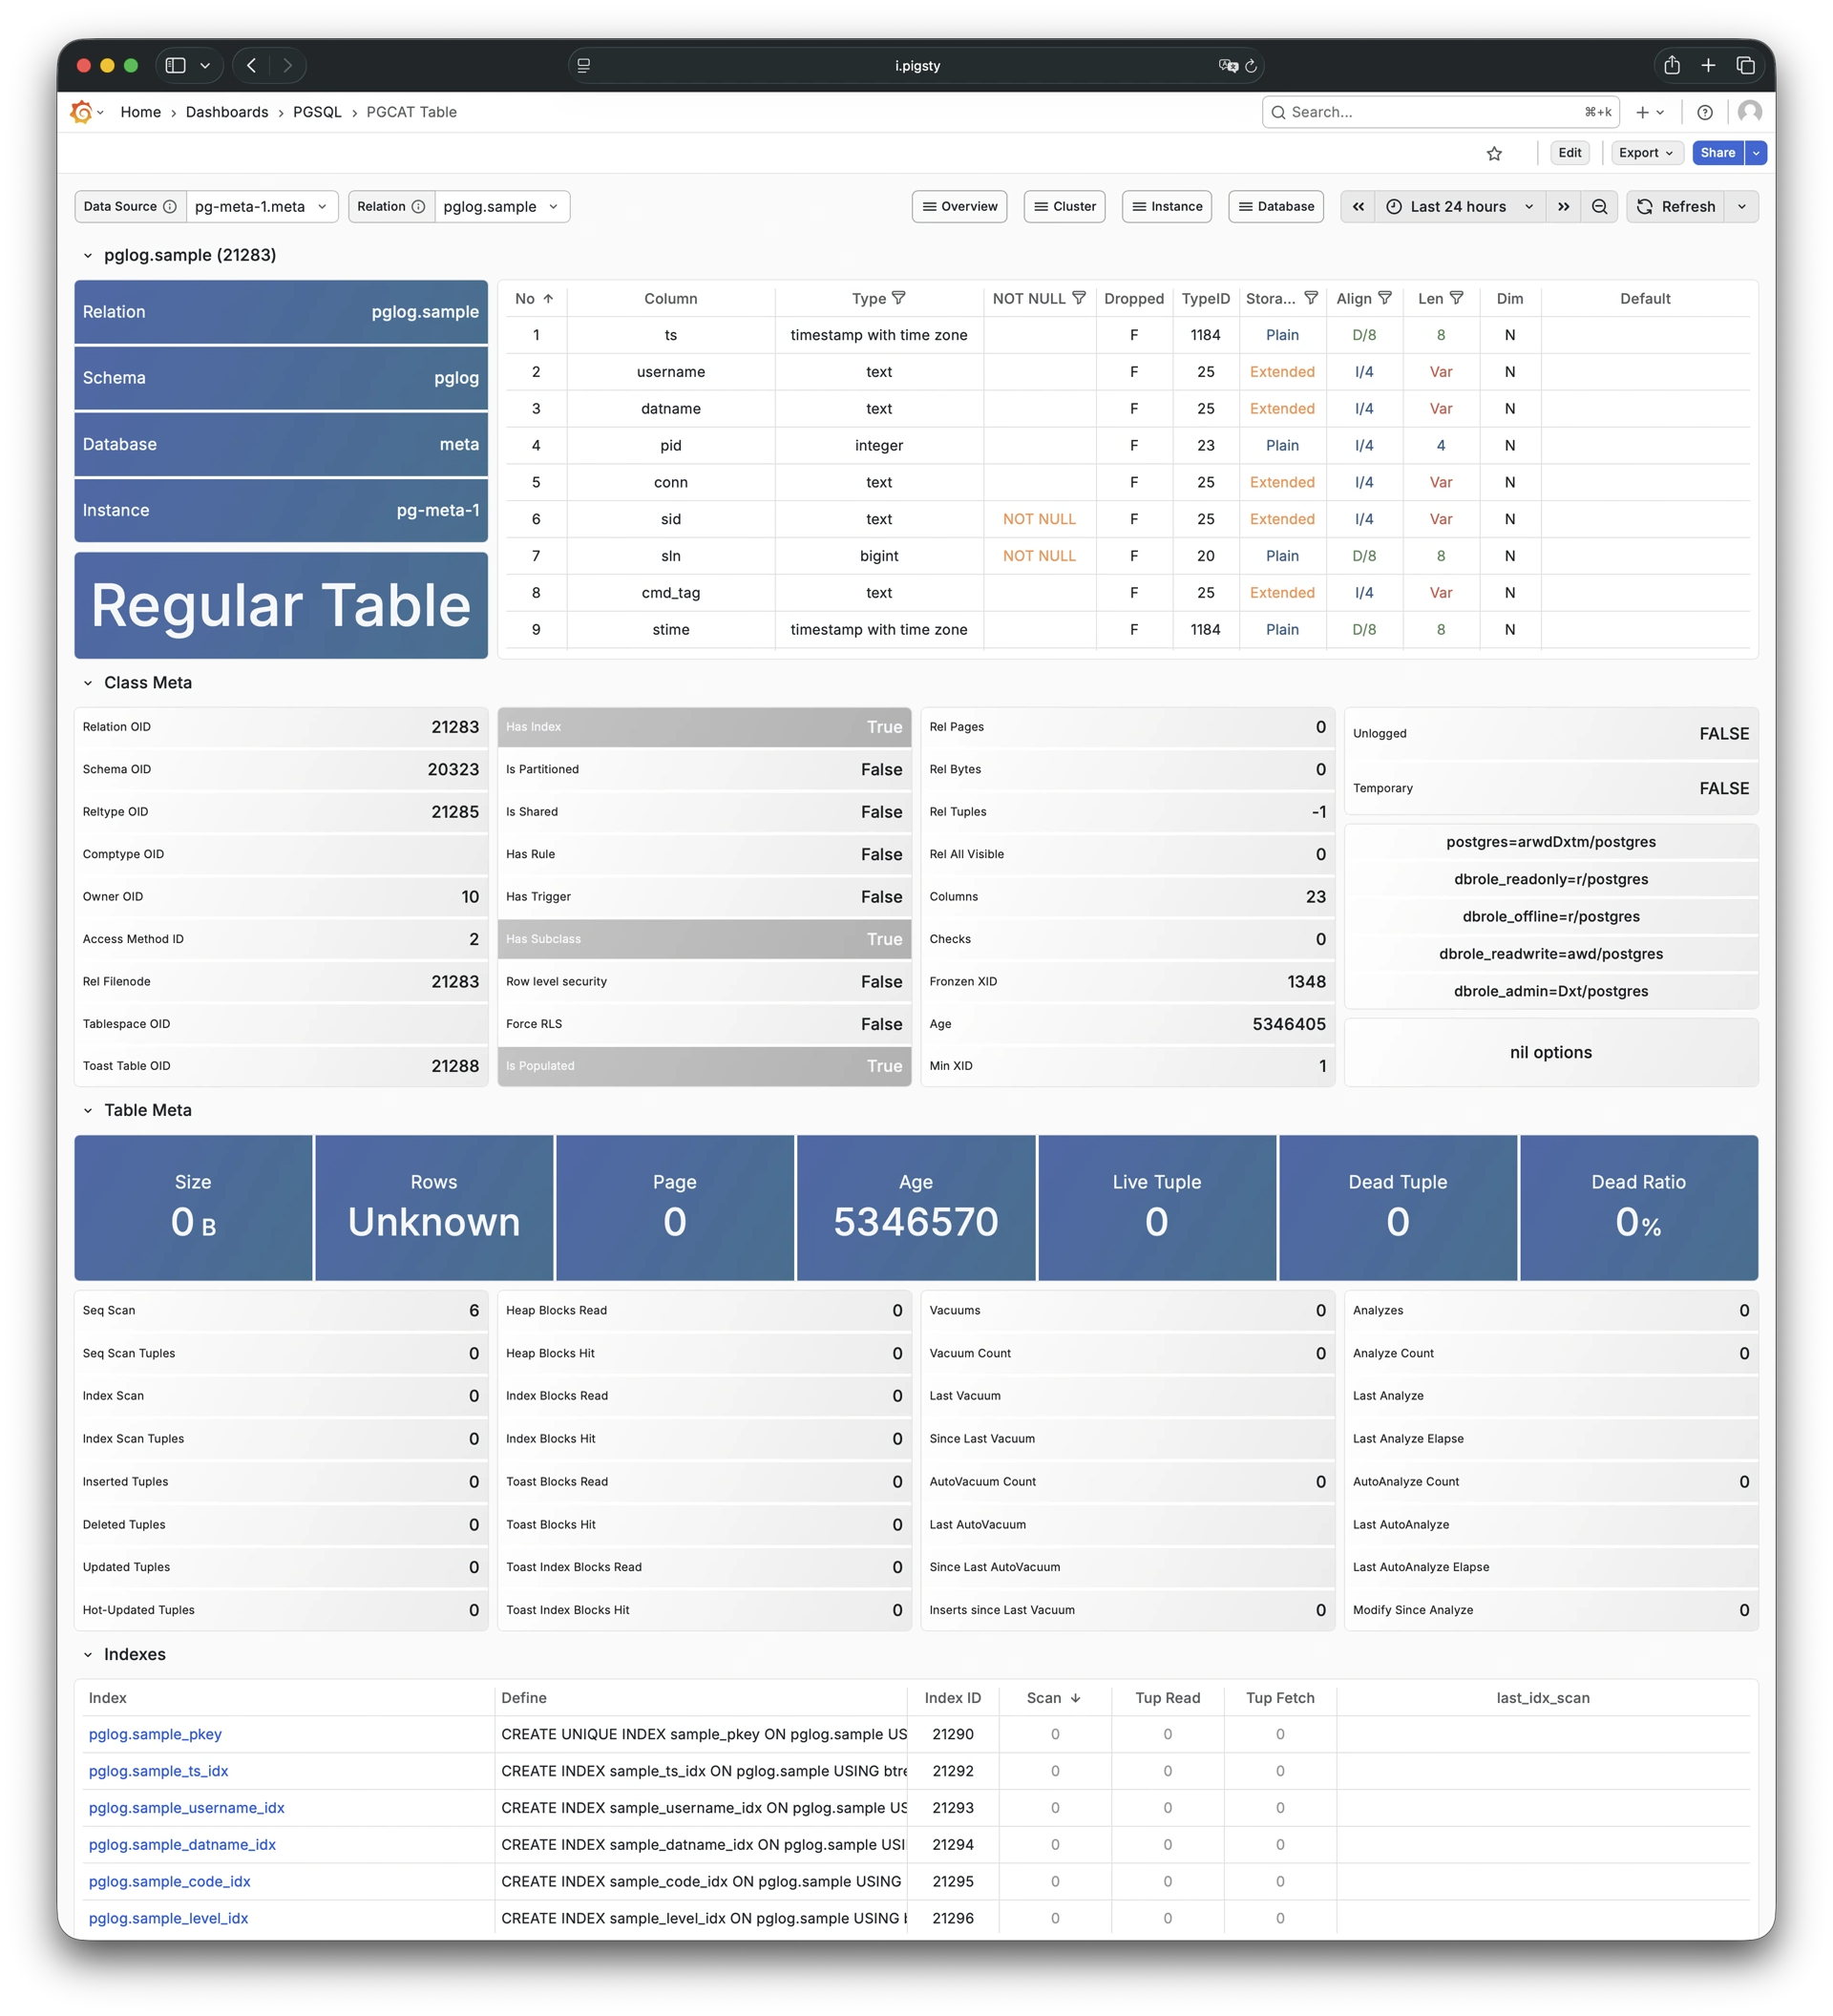
Task: Click the help question mark icon
Action: click(1705, 112)
